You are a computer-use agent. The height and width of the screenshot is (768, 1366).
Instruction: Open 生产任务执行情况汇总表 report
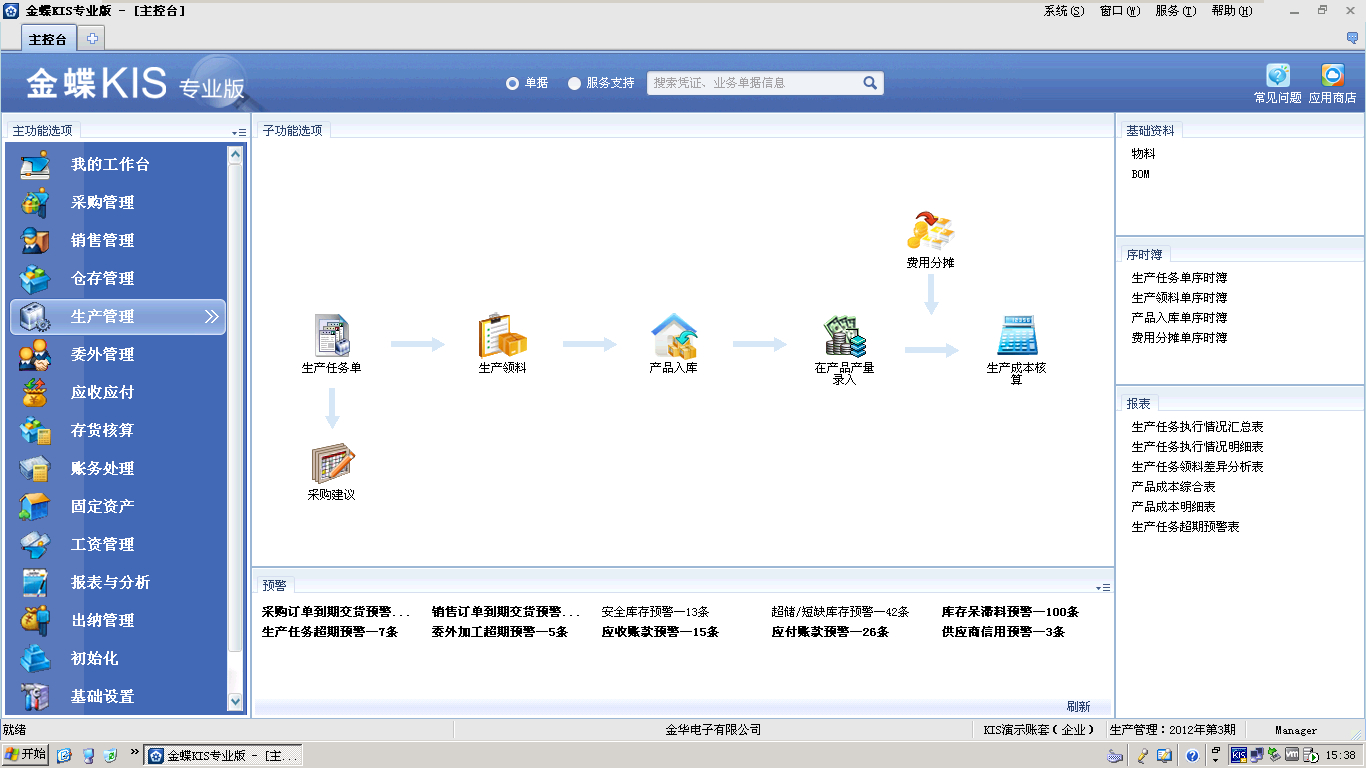click(1197, 427)
